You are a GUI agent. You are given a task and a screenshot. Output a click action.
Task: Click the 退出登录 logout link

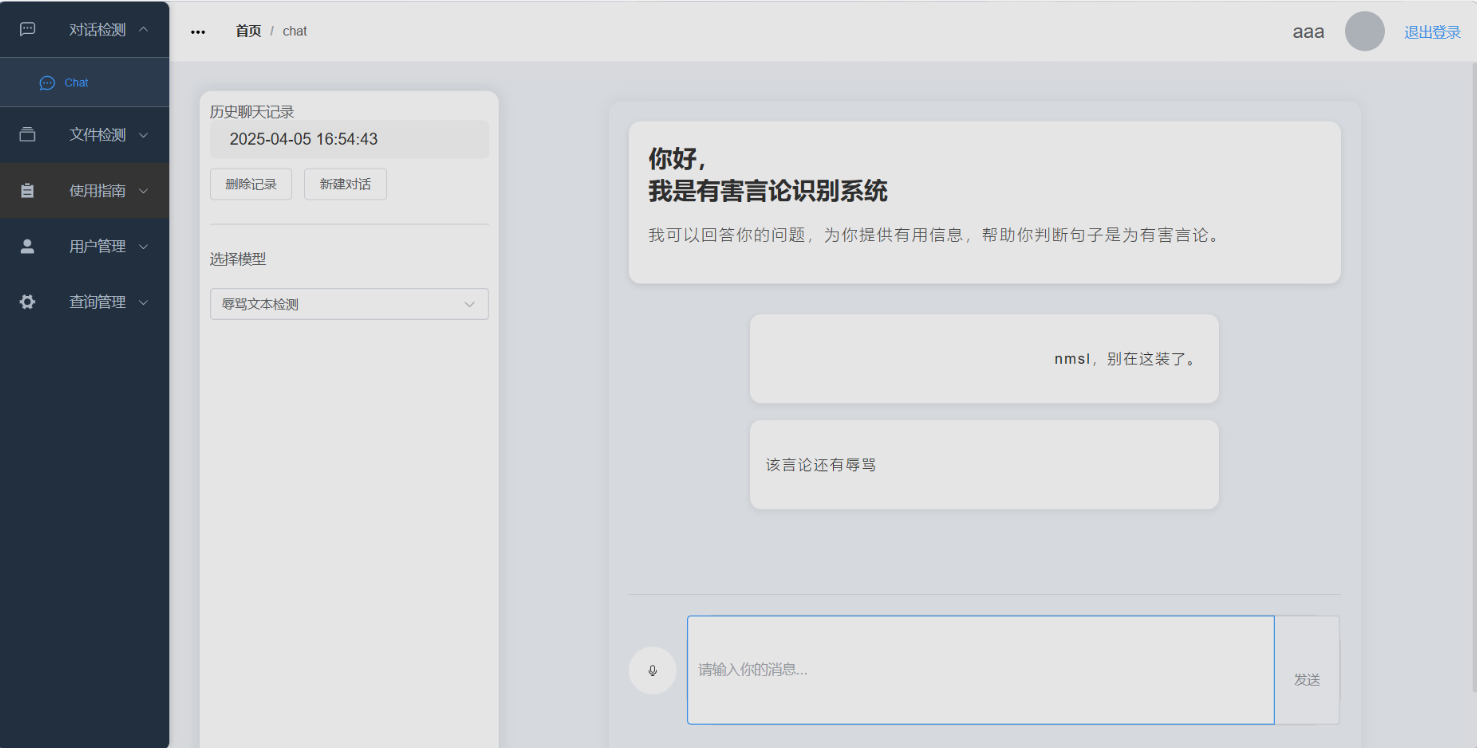coord(1432,32)
